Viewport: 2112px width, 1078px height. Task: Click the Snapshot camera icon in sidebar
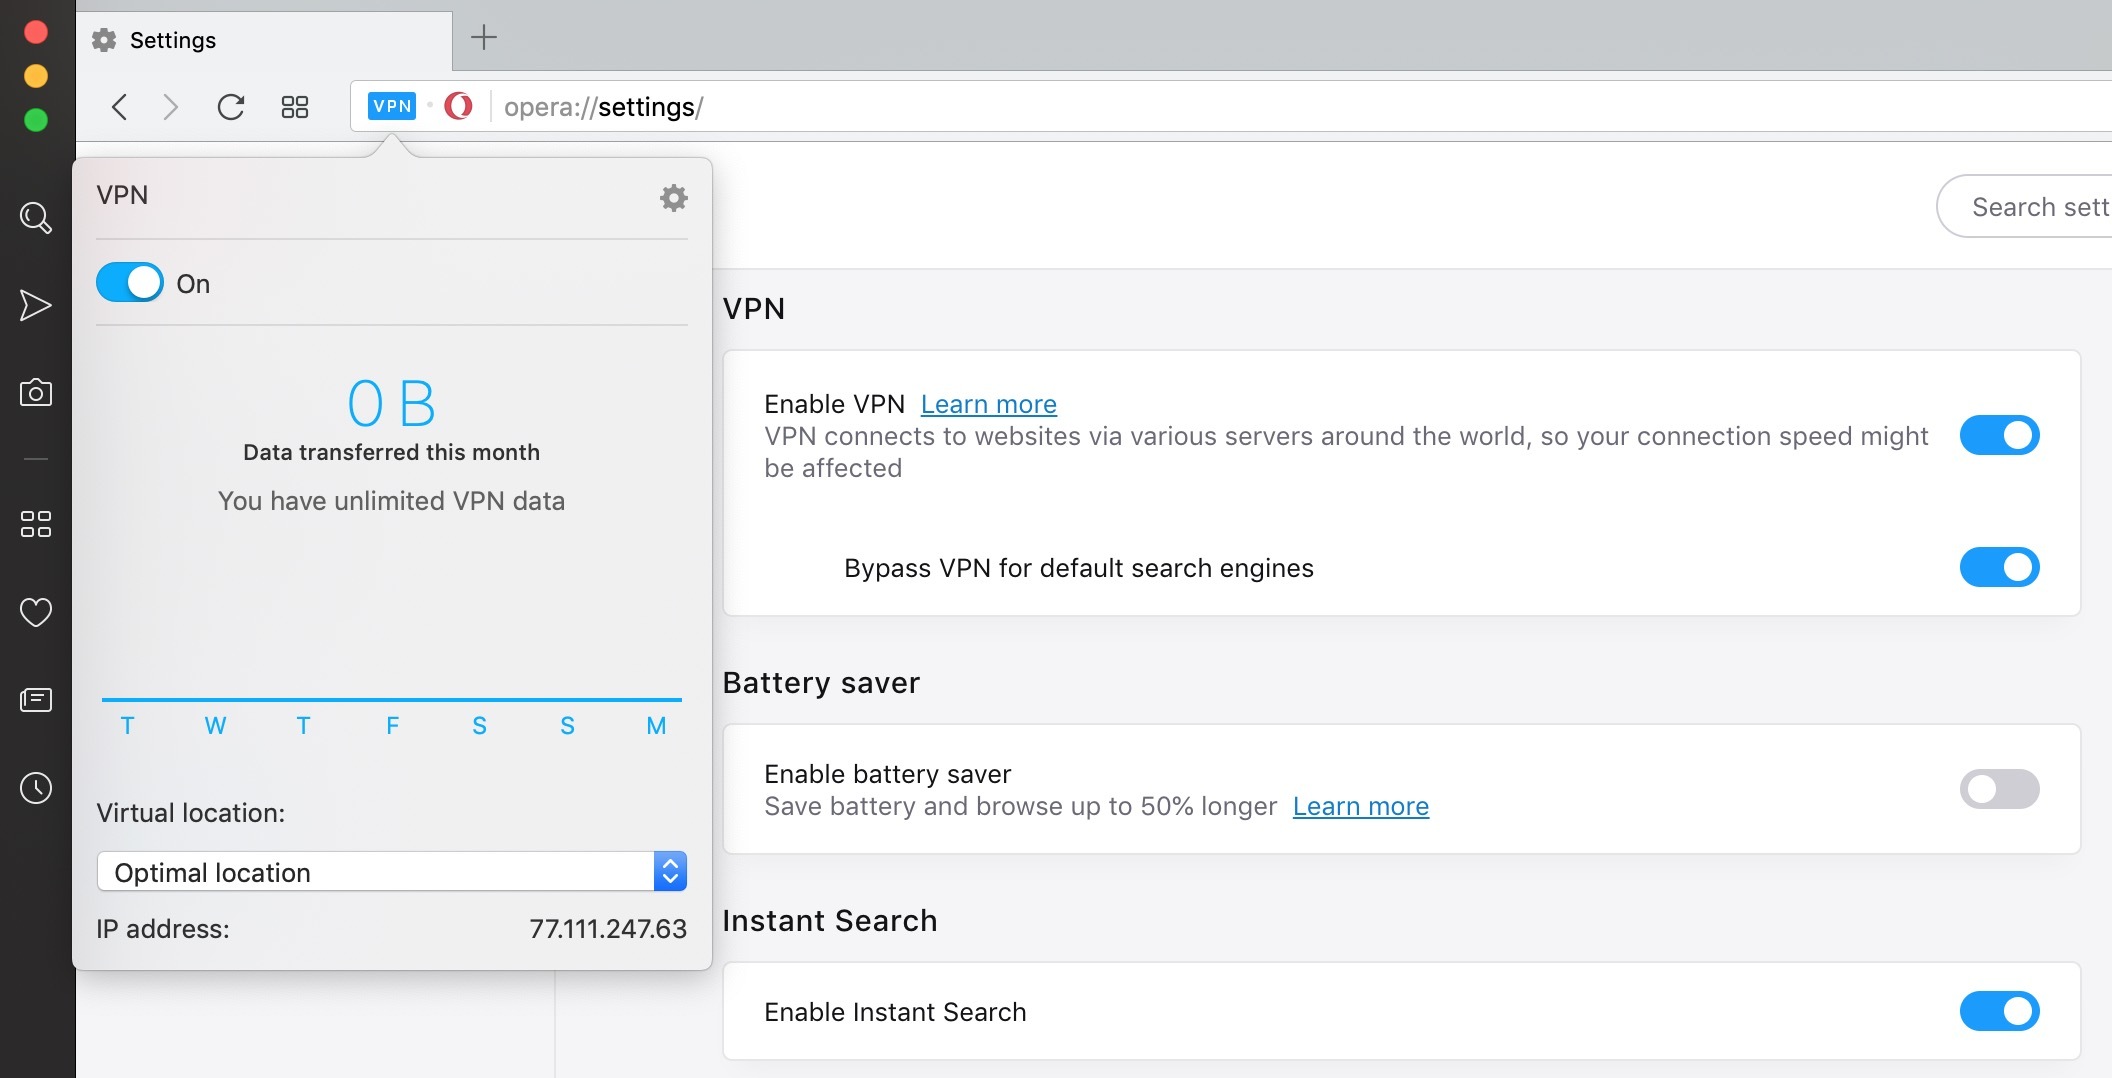point(36,393)
